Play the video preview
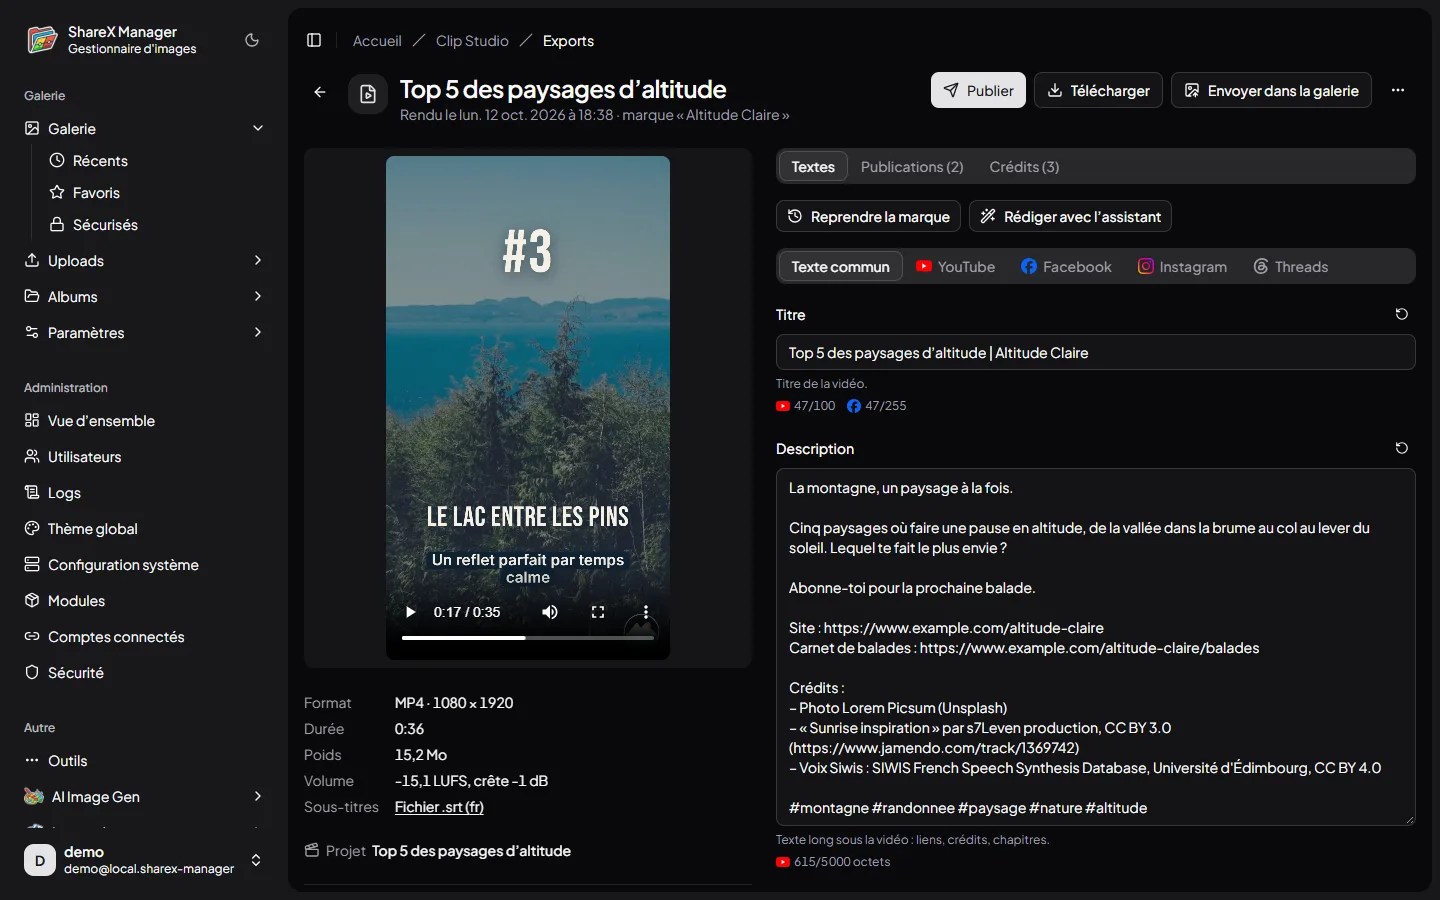1440x900 pixels. [x=410, y=612]
